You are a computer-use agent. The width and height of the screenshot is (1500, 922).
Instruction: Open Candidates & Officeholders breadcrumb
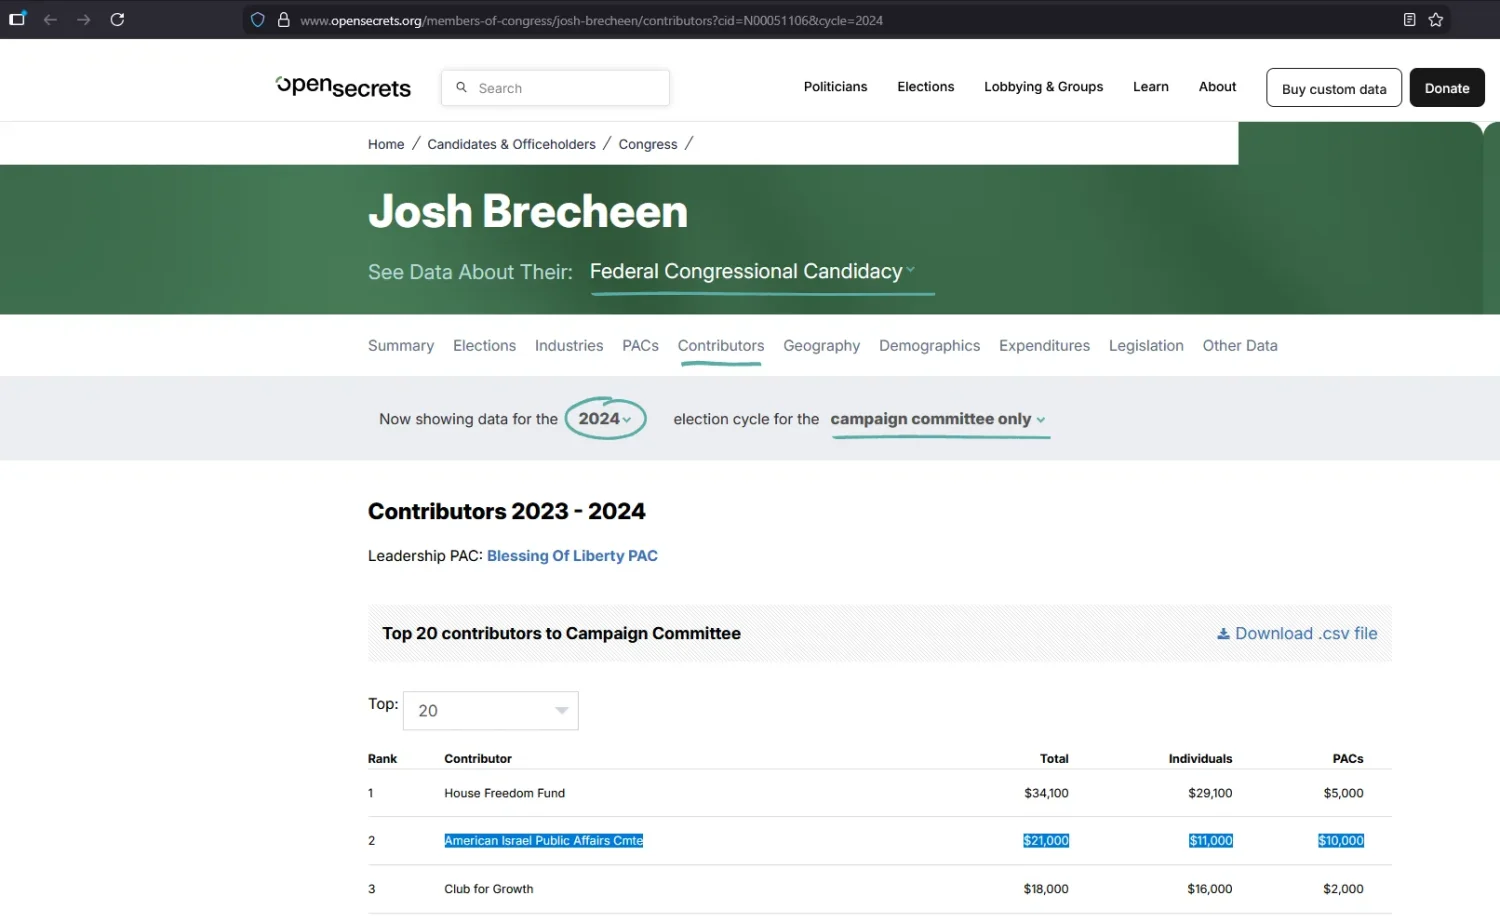pyautogui.click(x=511, y=144)
